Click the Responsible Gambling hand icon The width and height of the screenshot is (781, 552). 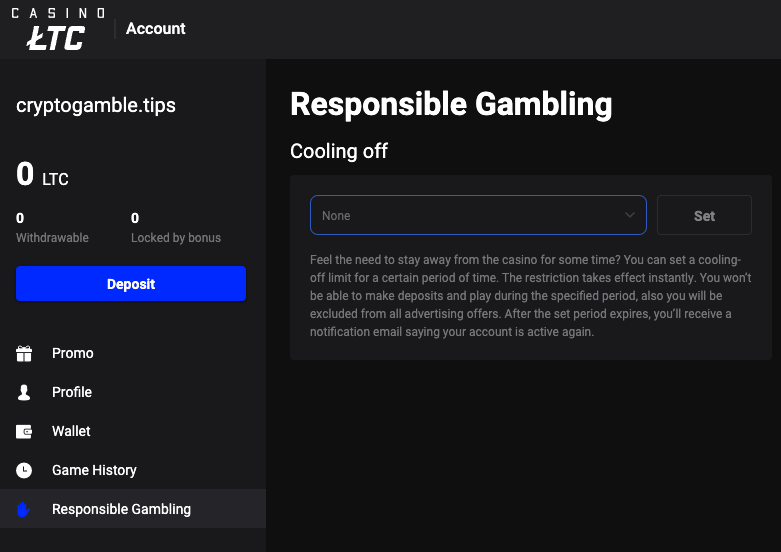coord(24,510)
